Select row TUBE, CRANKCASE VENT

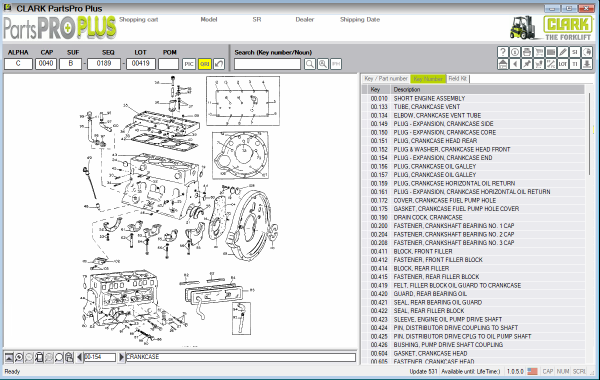coord(473,107)
